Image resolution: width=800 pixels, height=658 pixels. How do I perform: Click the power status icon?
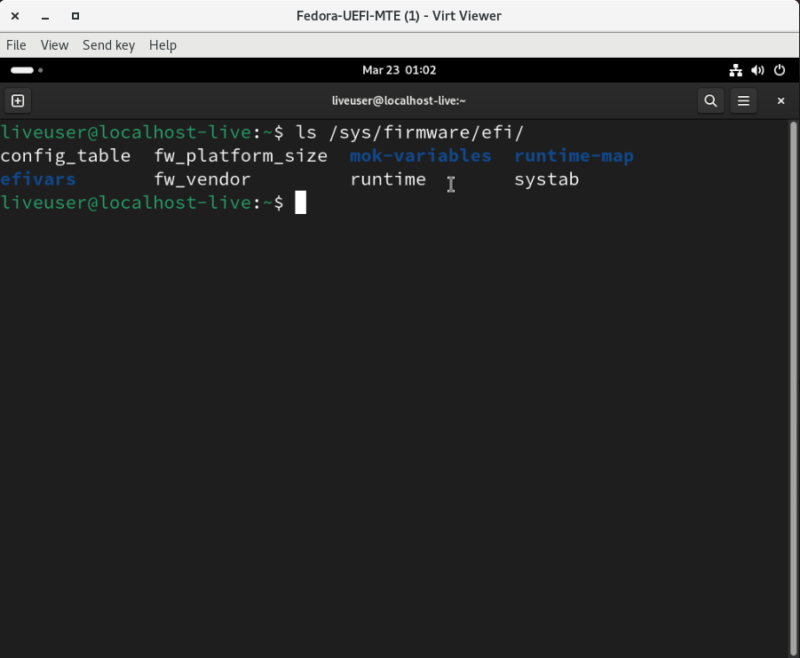779,70
